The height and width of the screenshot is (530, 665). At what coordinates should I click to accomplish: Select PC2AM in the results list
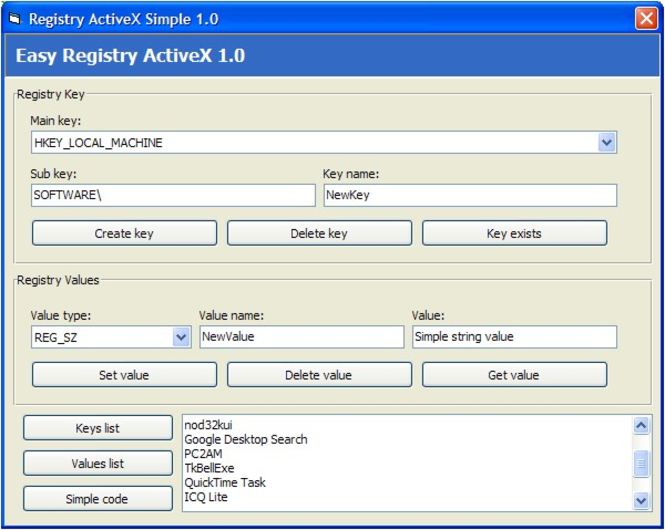203,454
